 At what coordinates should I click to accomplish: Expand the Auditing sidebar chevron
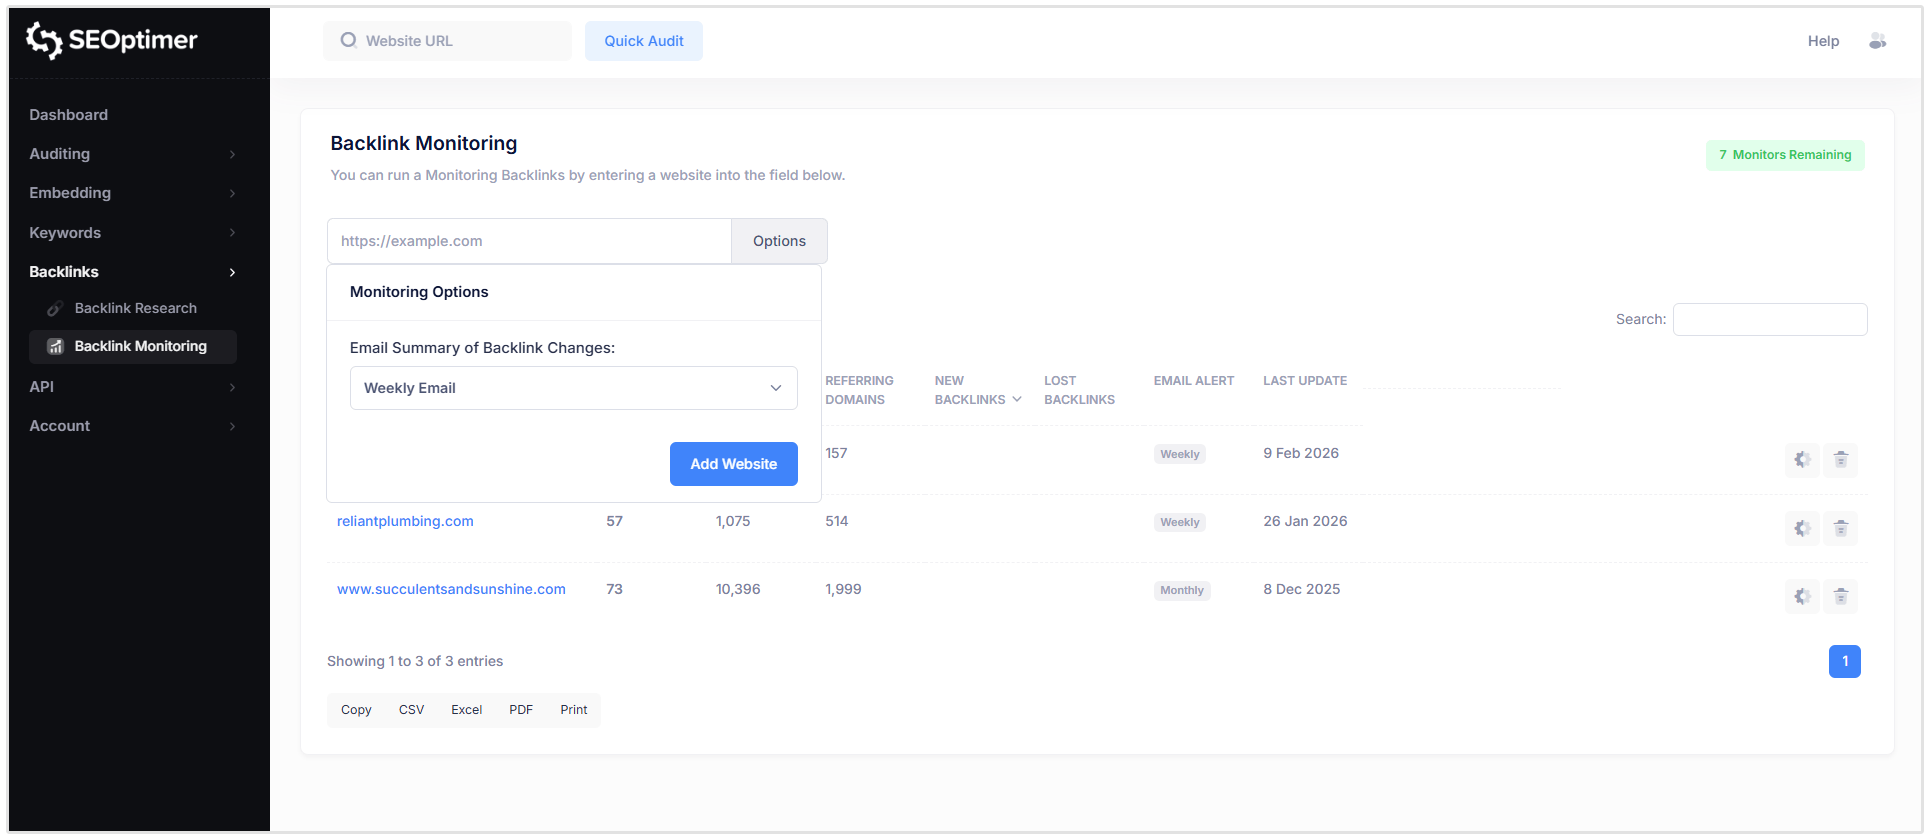pyautogui.click(x=232, y=154)
